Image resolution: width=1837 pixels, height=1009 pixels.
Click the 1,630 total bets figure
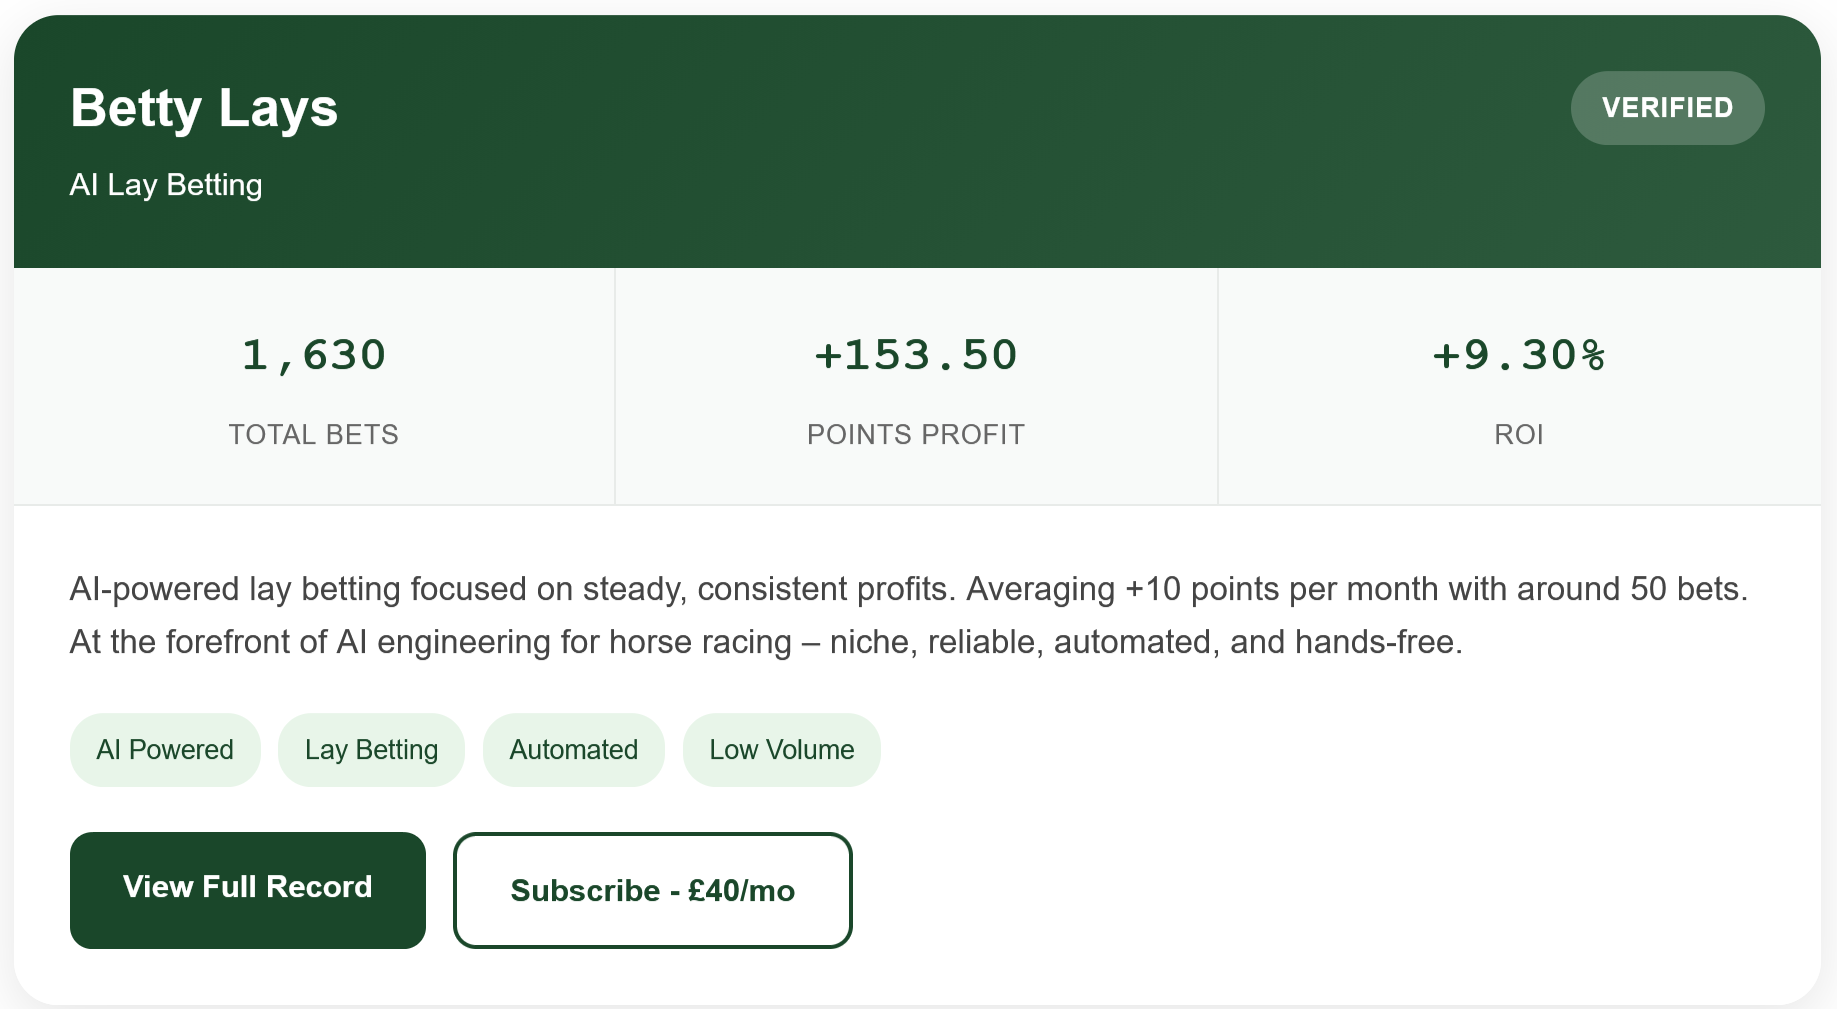click(314, 355)
